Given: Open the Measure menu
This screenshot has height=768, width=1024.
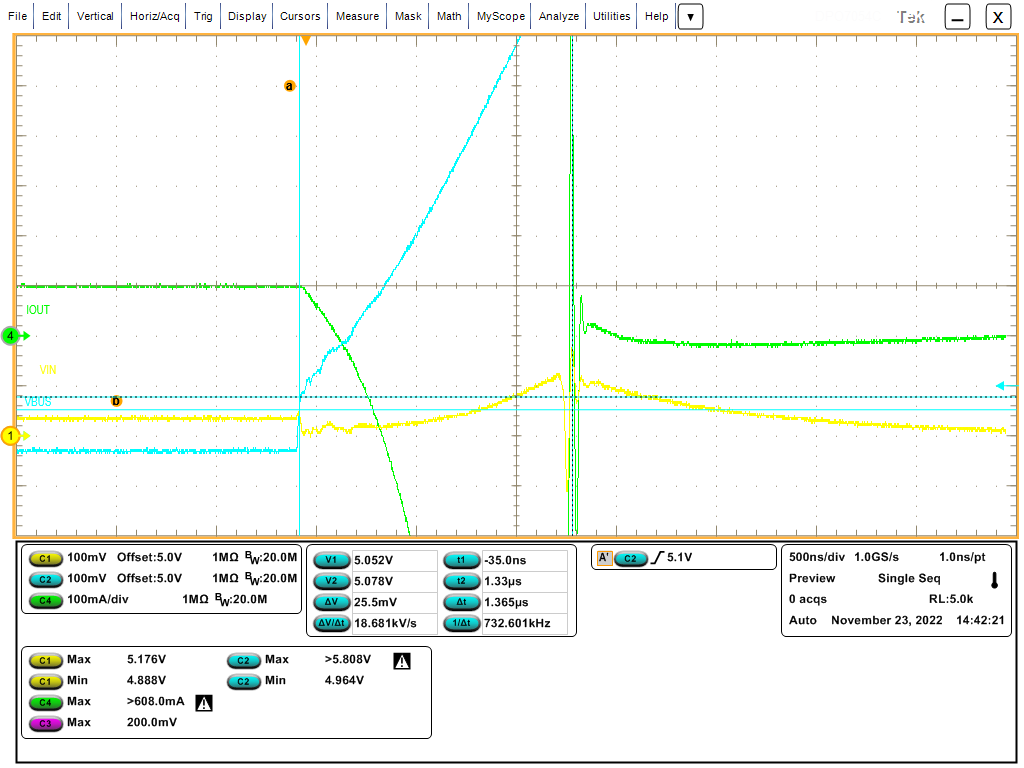Looking at the screenshot, I should point(357,17).
